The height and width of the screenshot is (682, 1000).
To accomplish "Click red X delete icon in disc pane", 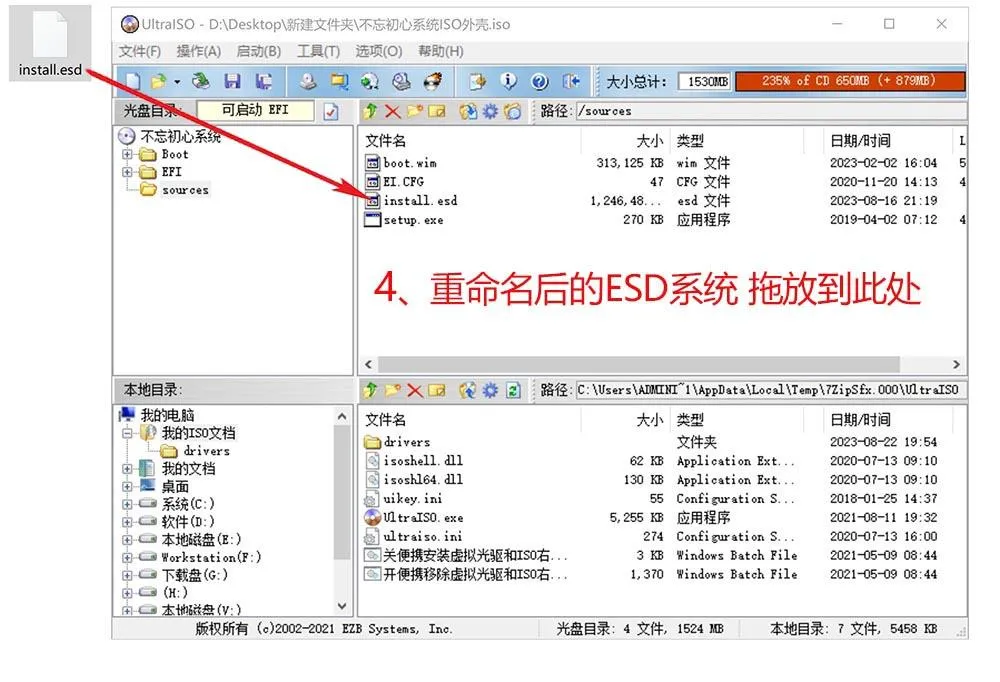I will [392, 111].
